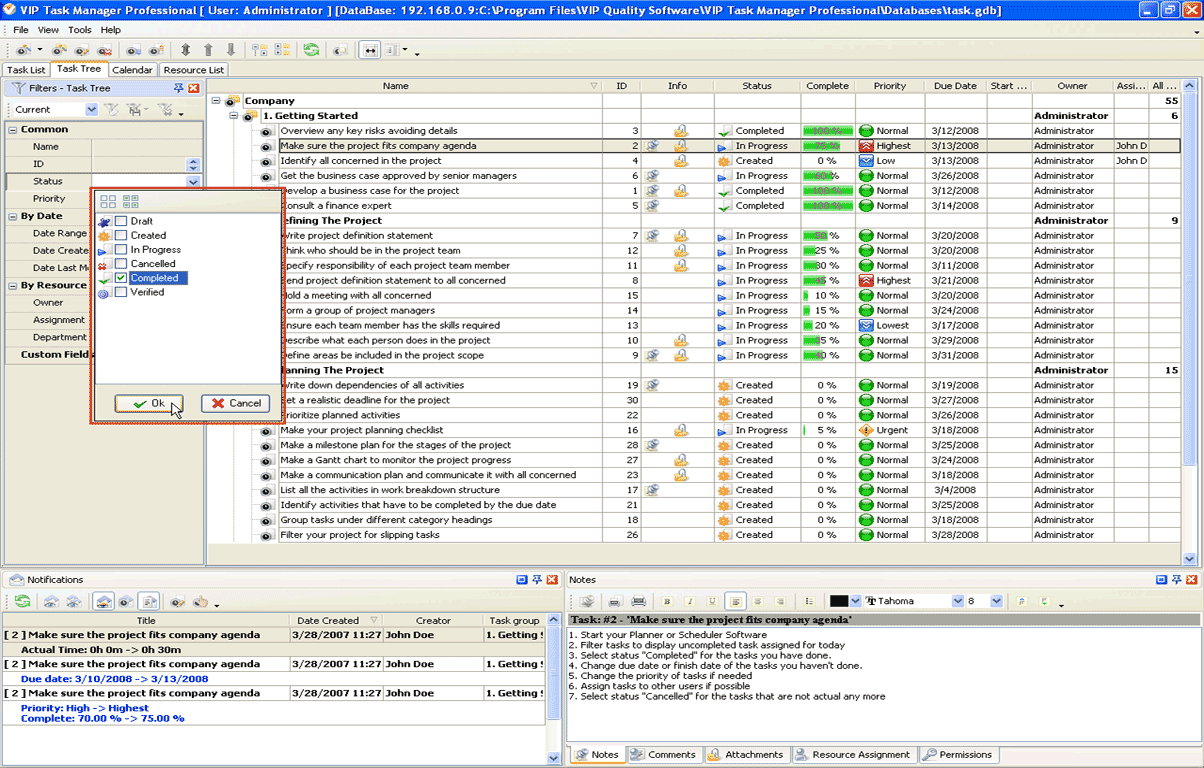This screenshot has height=768, width=1204.
Task: Click the fit-columns-width icon in the main toolbar
Action: pyautogui.click(x=370, y=50)
